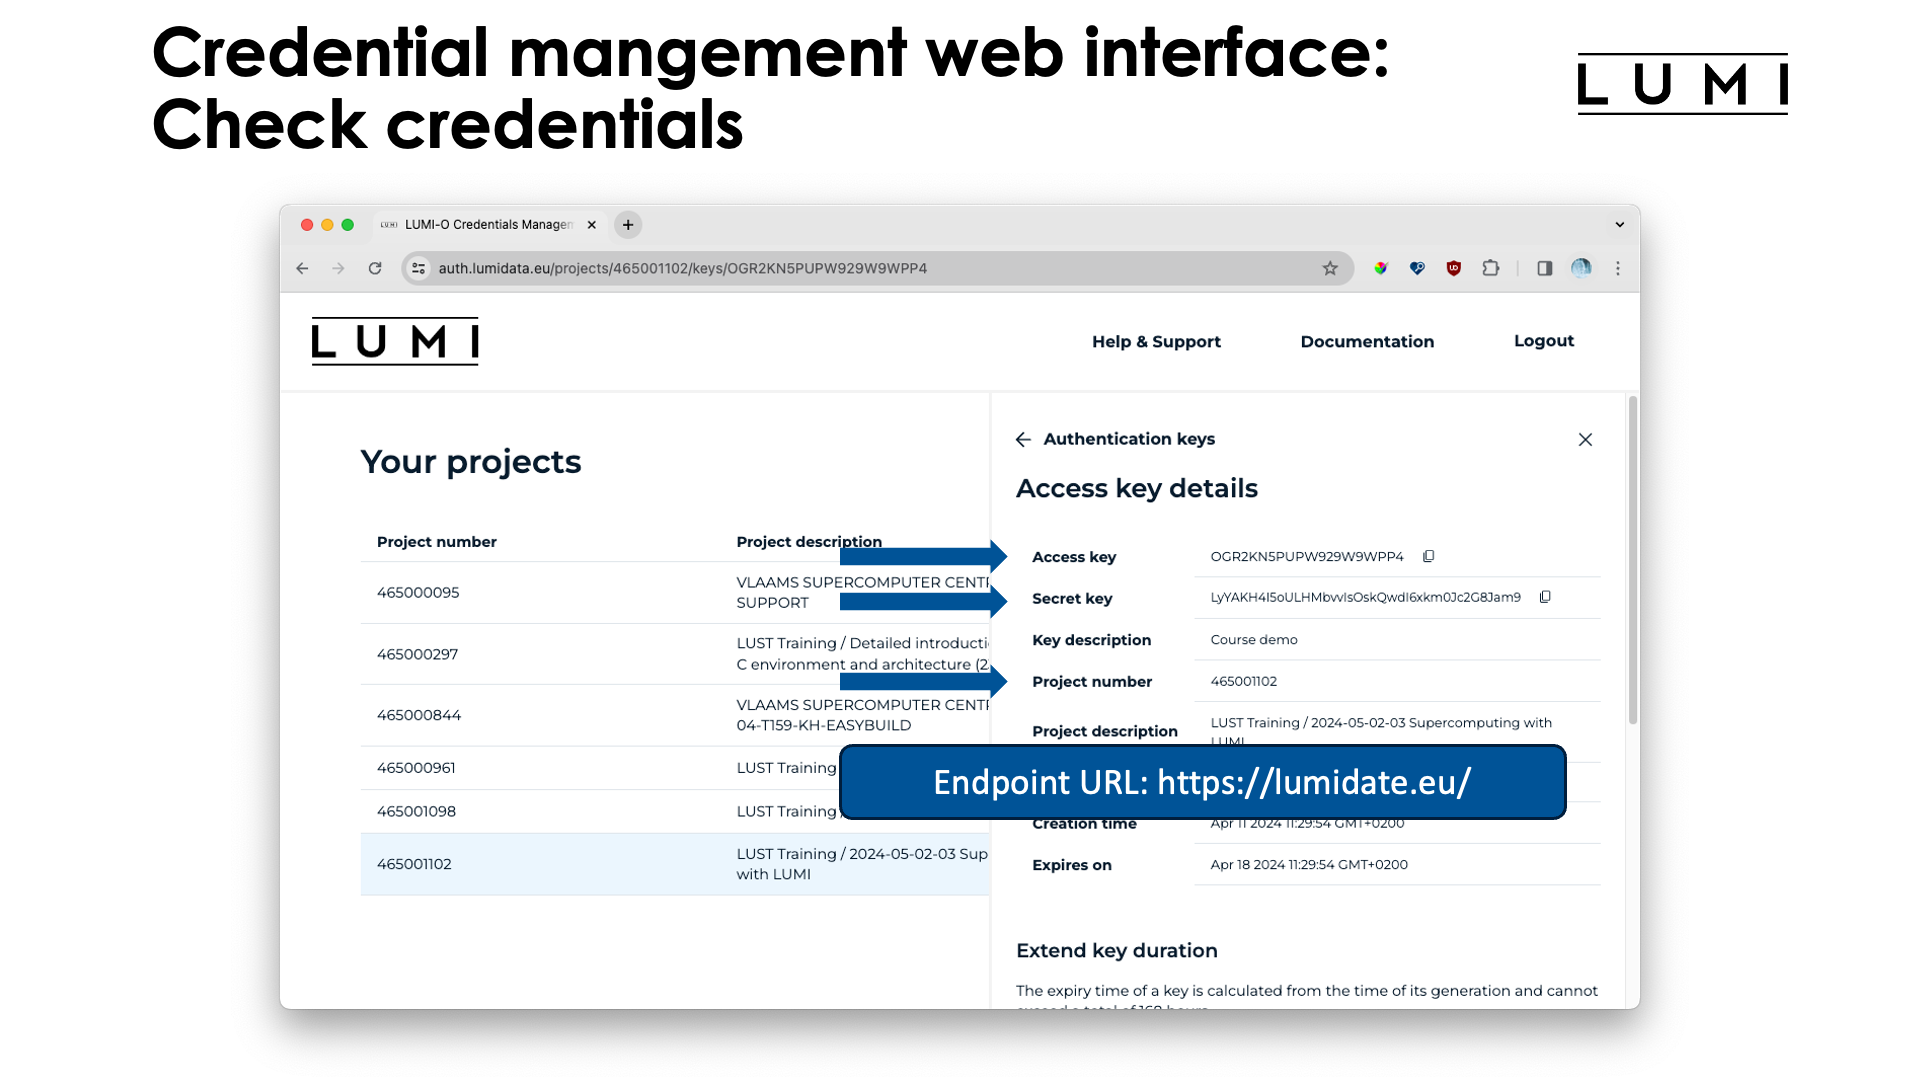
Task: Click Logout from the top navigation
Action: [x=1544, y=340]
